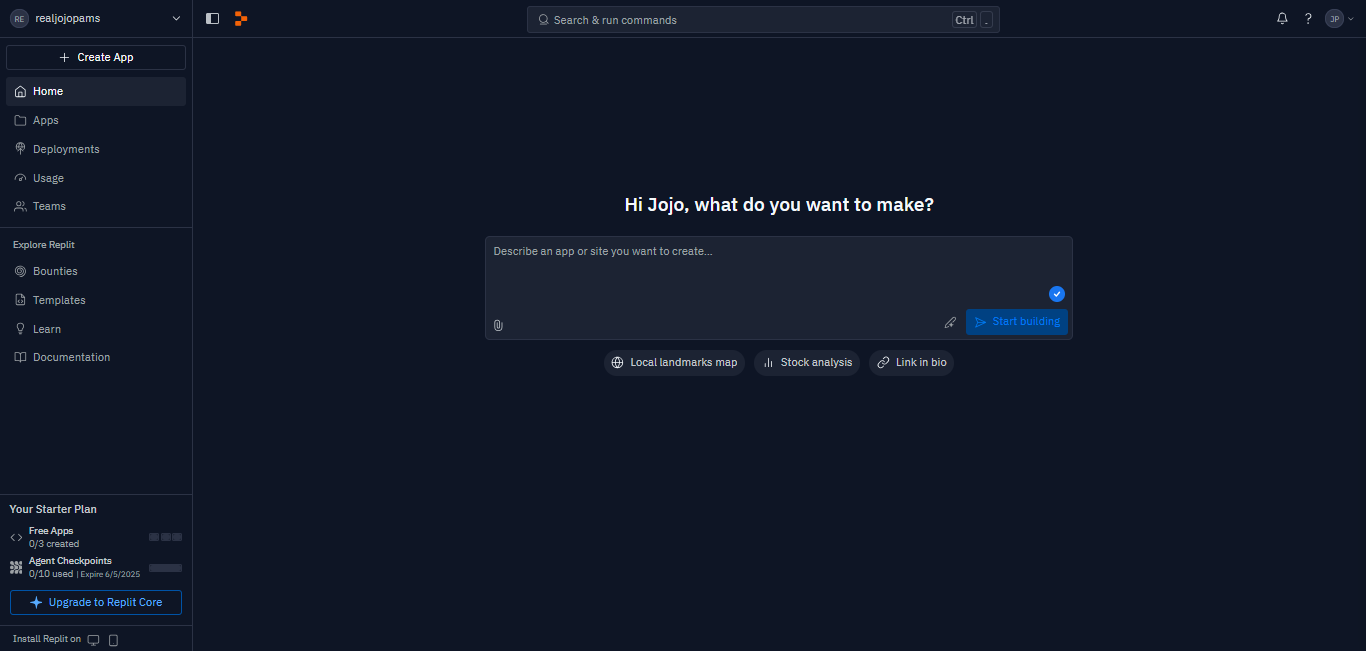Install Replit on mobile icon
1366x651 pixels.
point(113,640)
